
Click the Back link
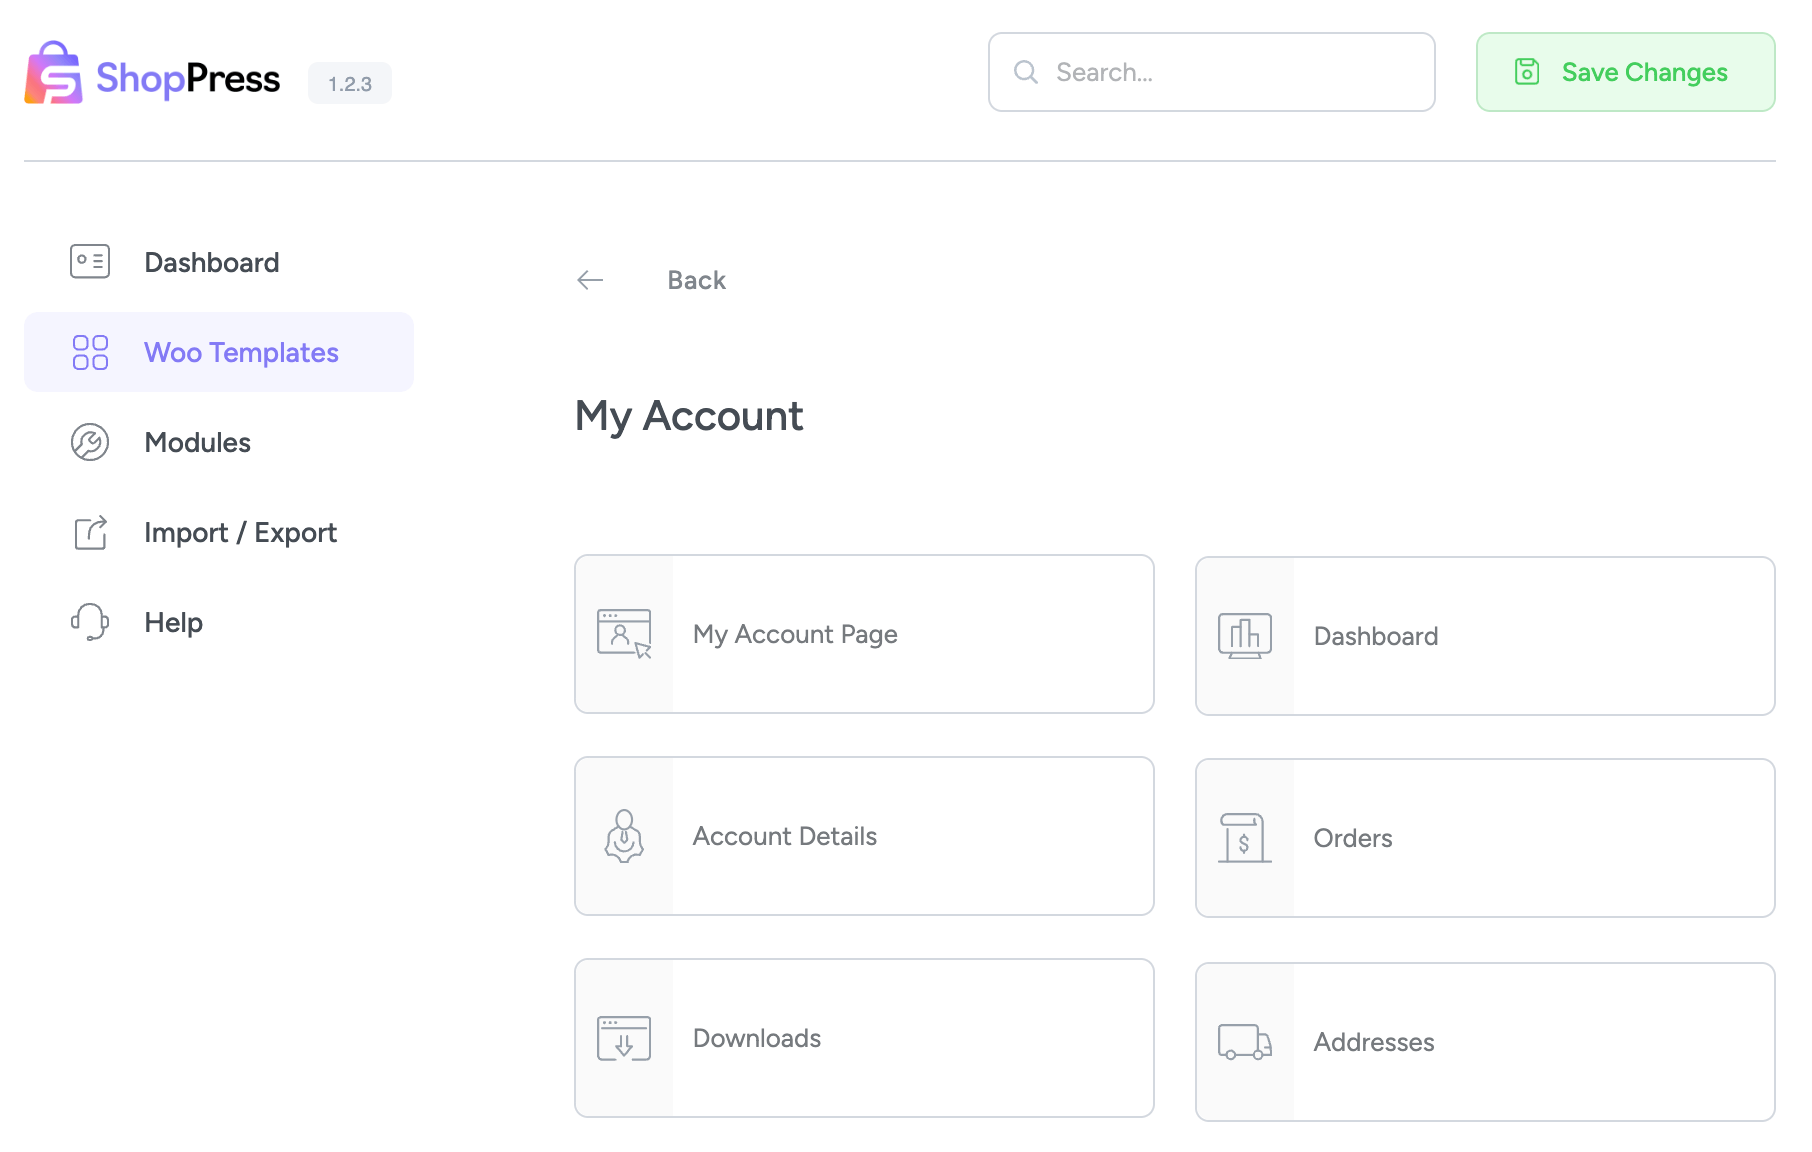click(696, 280)
